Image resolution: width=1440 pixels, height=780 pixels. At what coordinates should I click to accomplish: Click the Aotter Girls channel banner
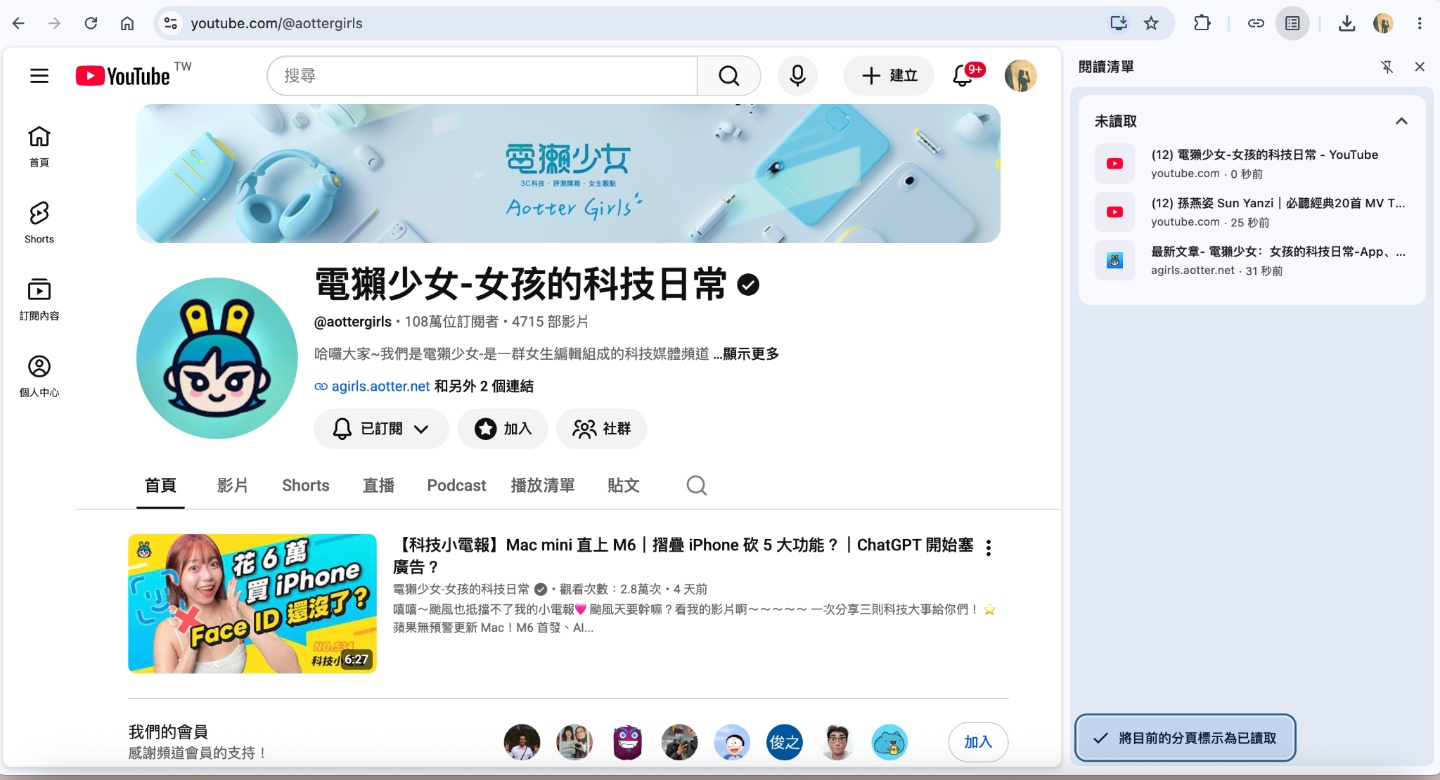click(x=568, y=173)
